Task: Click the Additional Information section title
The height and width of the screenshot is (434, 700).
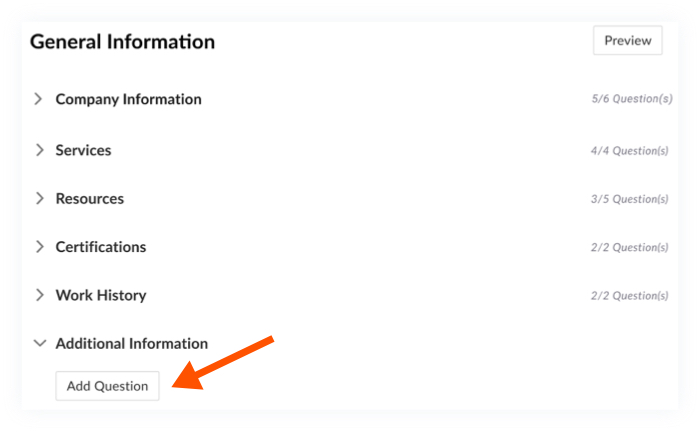Action: click(x=132, y=343)
